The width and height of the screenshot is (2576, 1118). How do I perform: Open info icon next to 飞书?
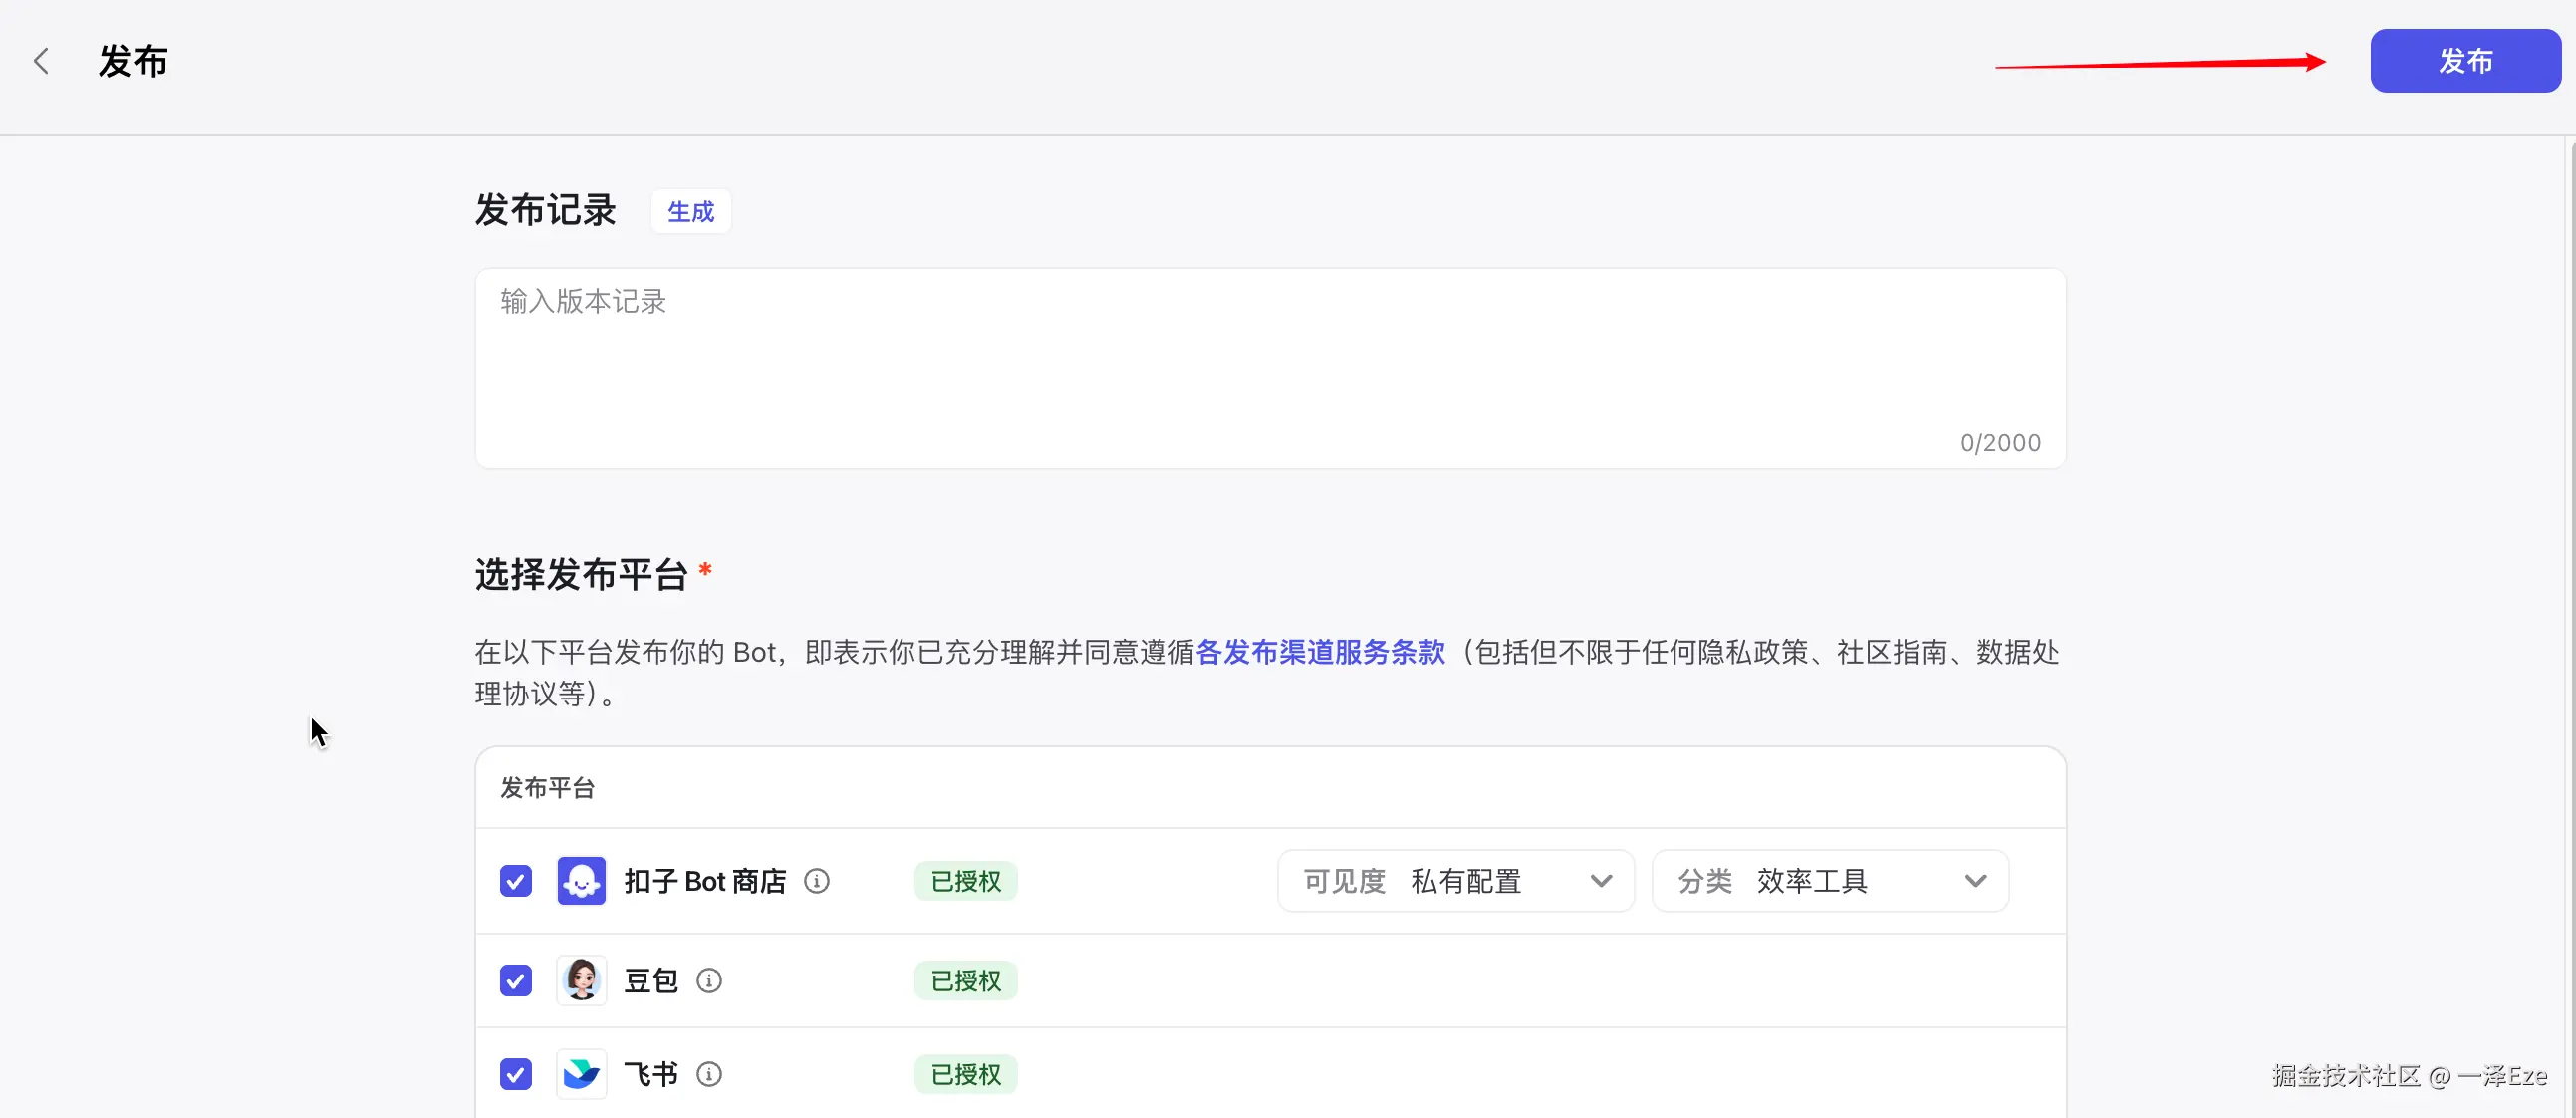point(709,1074)
